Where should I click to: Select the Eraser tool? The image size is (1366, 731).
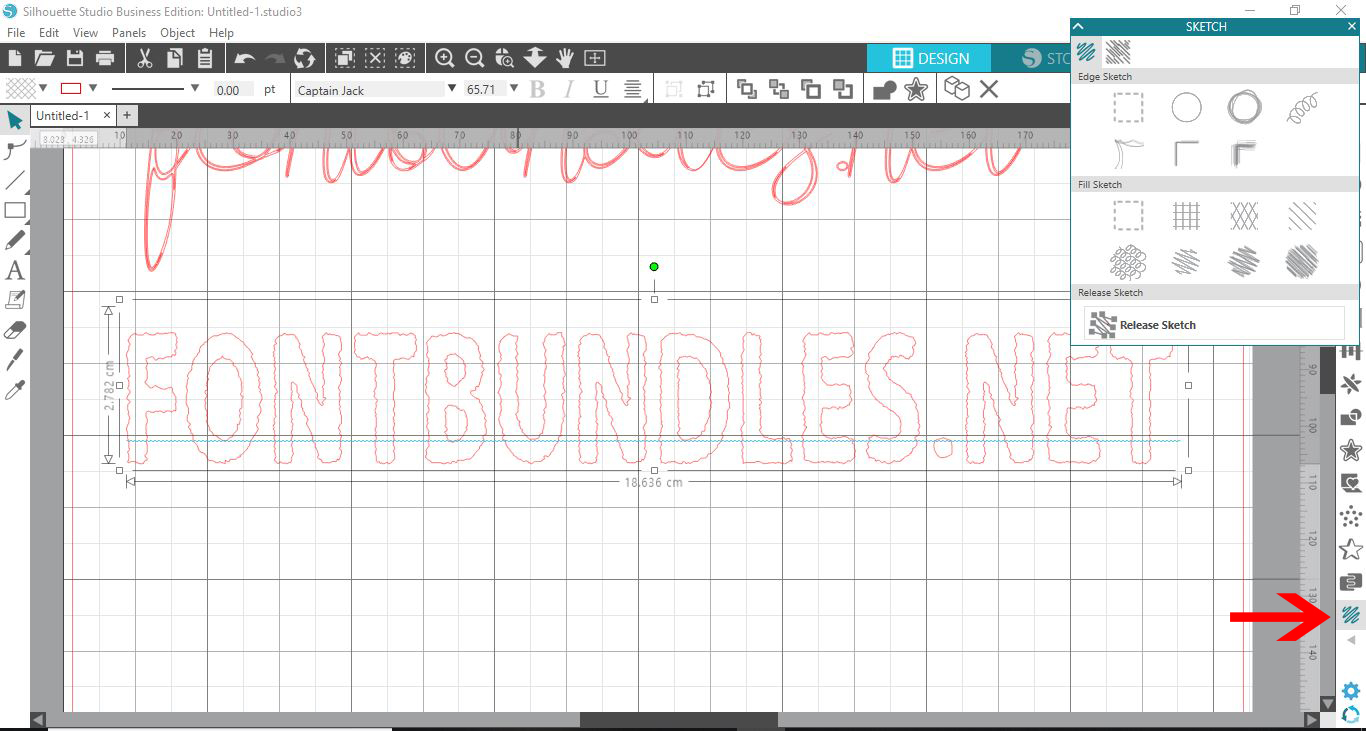(x=15, y=330)
